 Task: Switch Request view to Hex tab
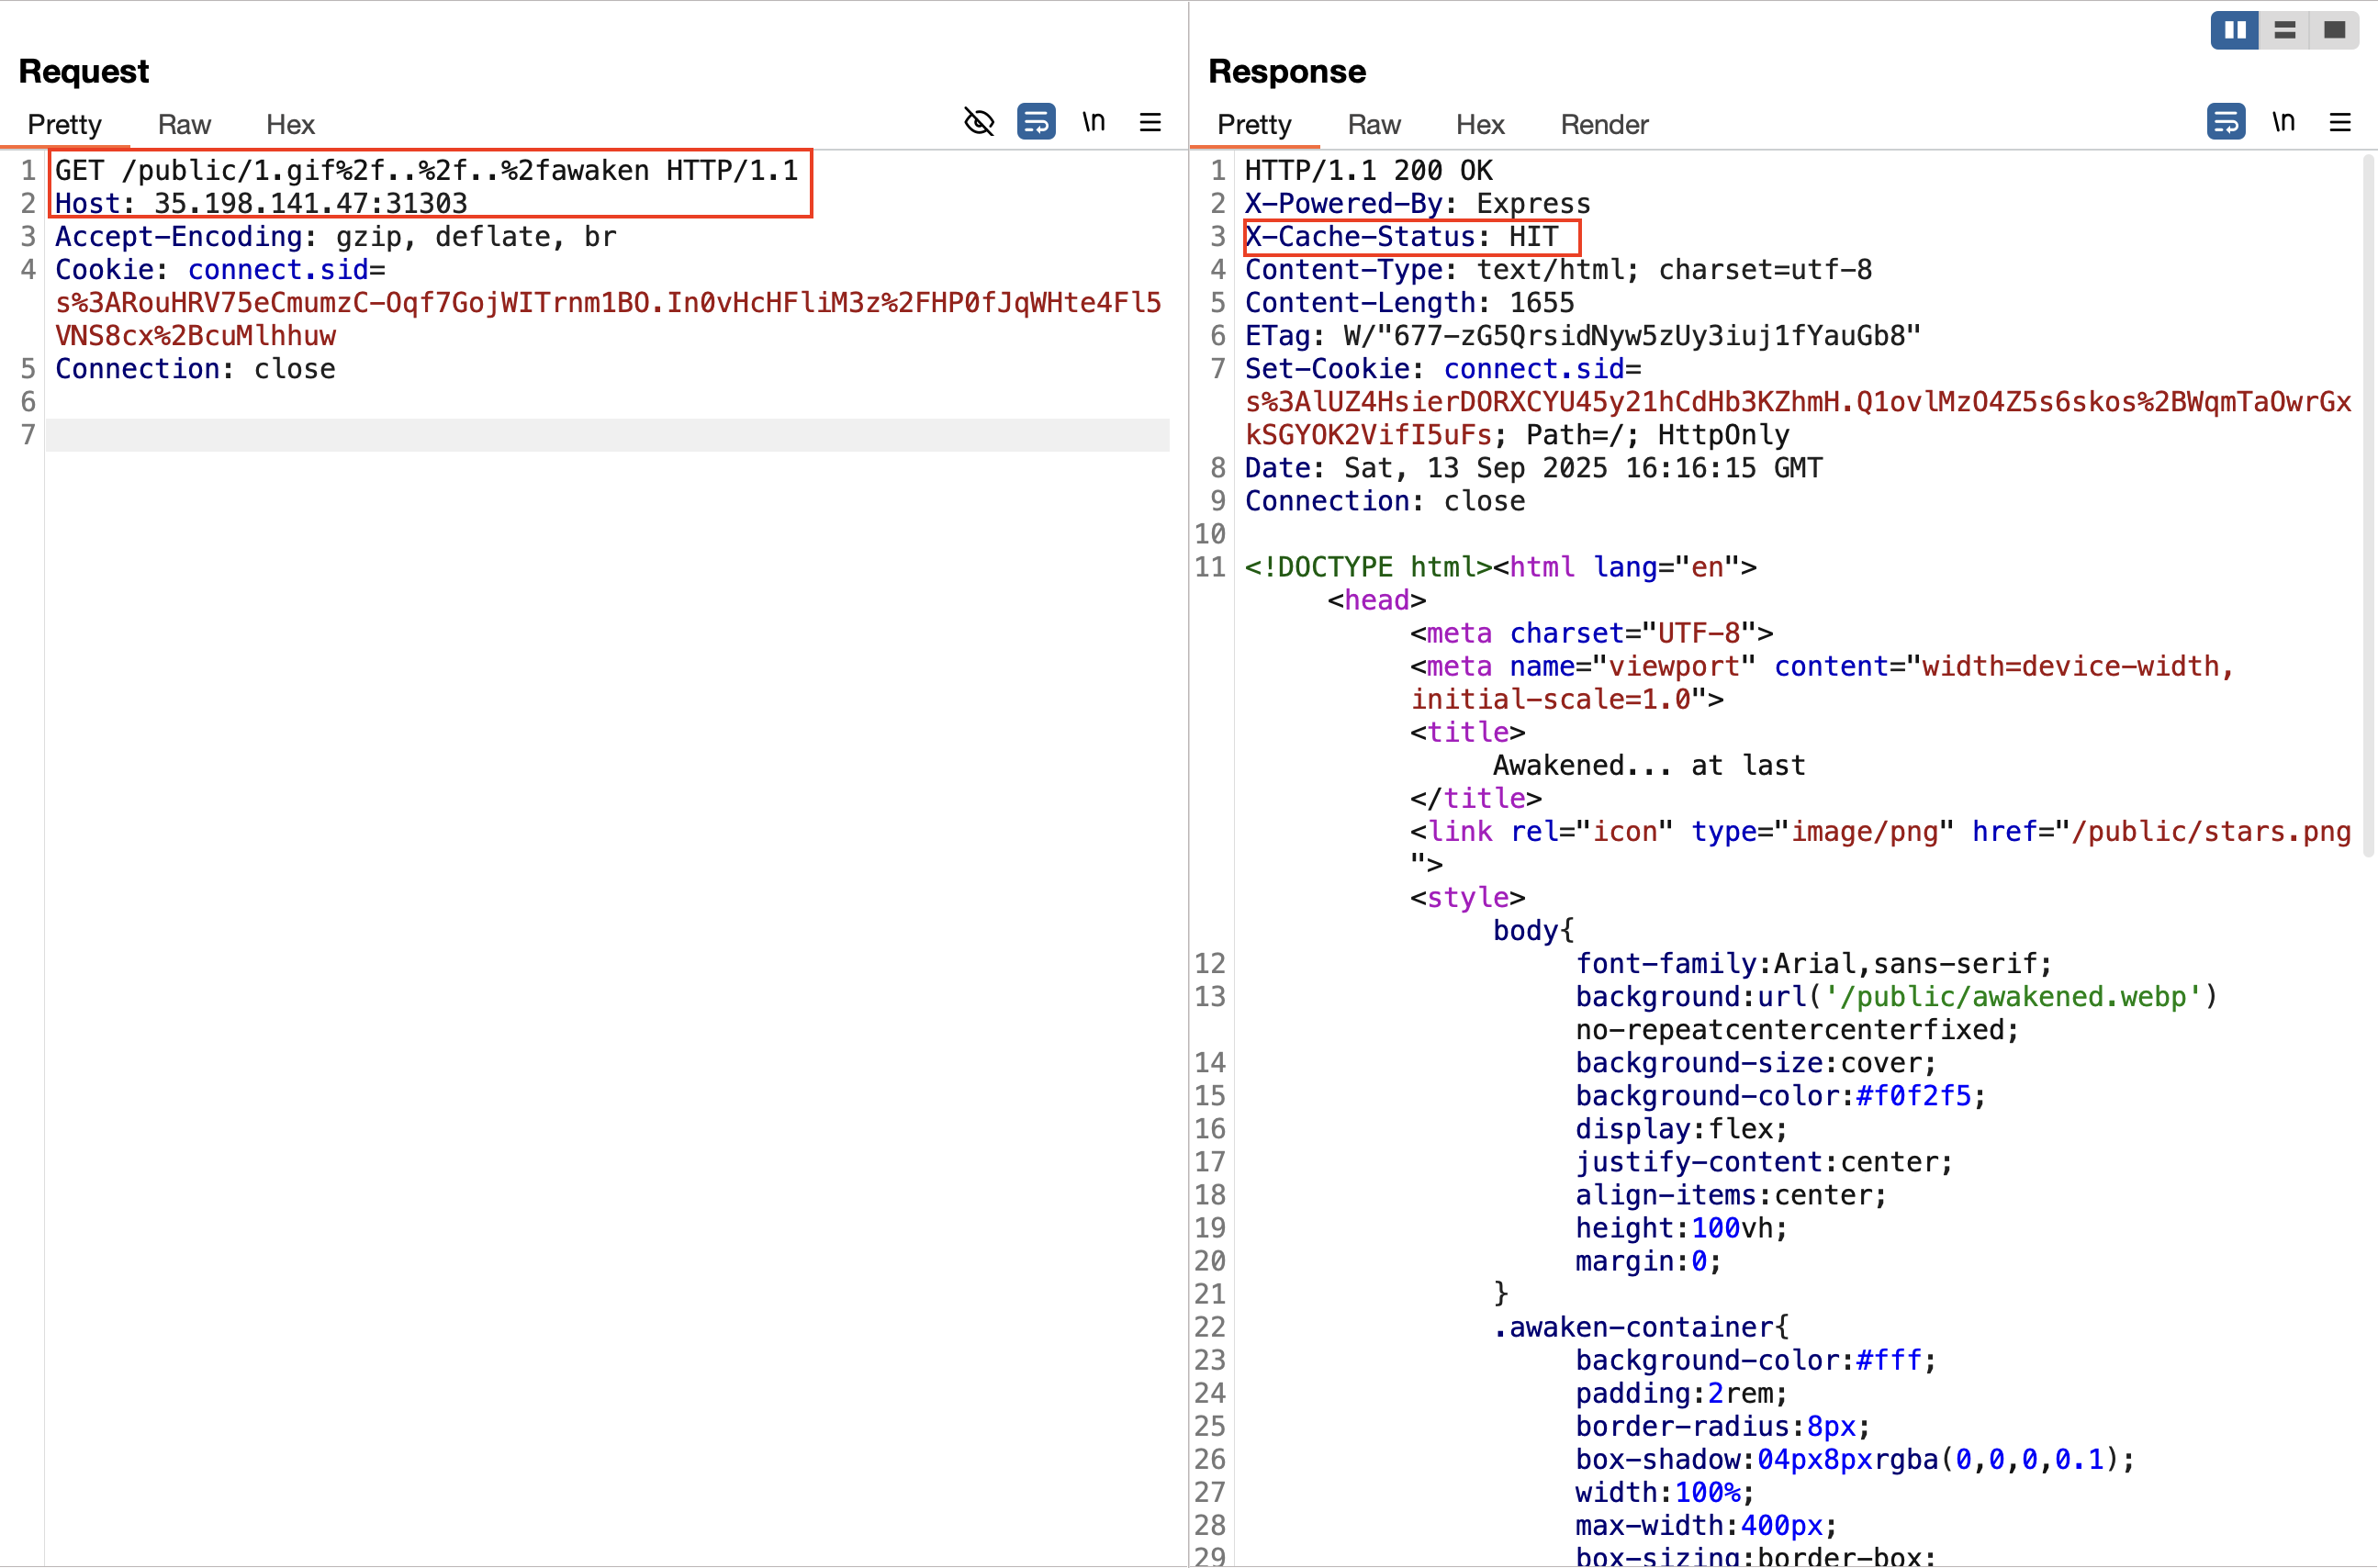click(x=290, y=124)
